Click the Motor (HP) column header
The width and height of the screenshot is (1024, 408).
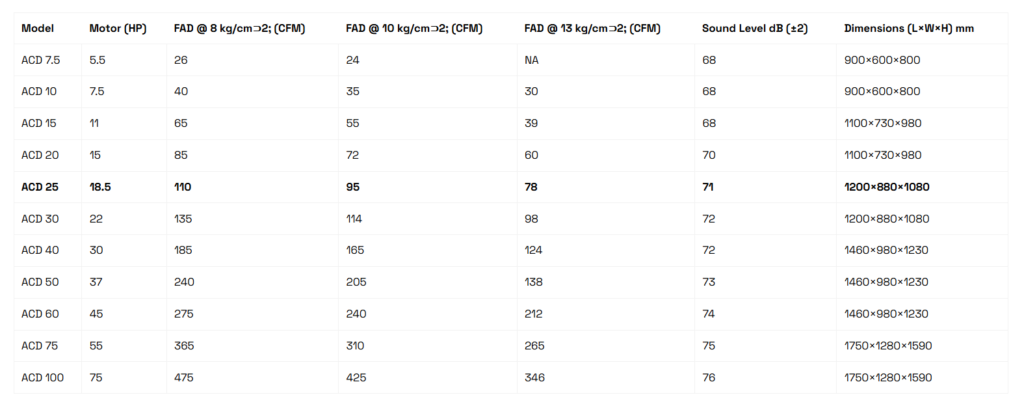point(117,28)
